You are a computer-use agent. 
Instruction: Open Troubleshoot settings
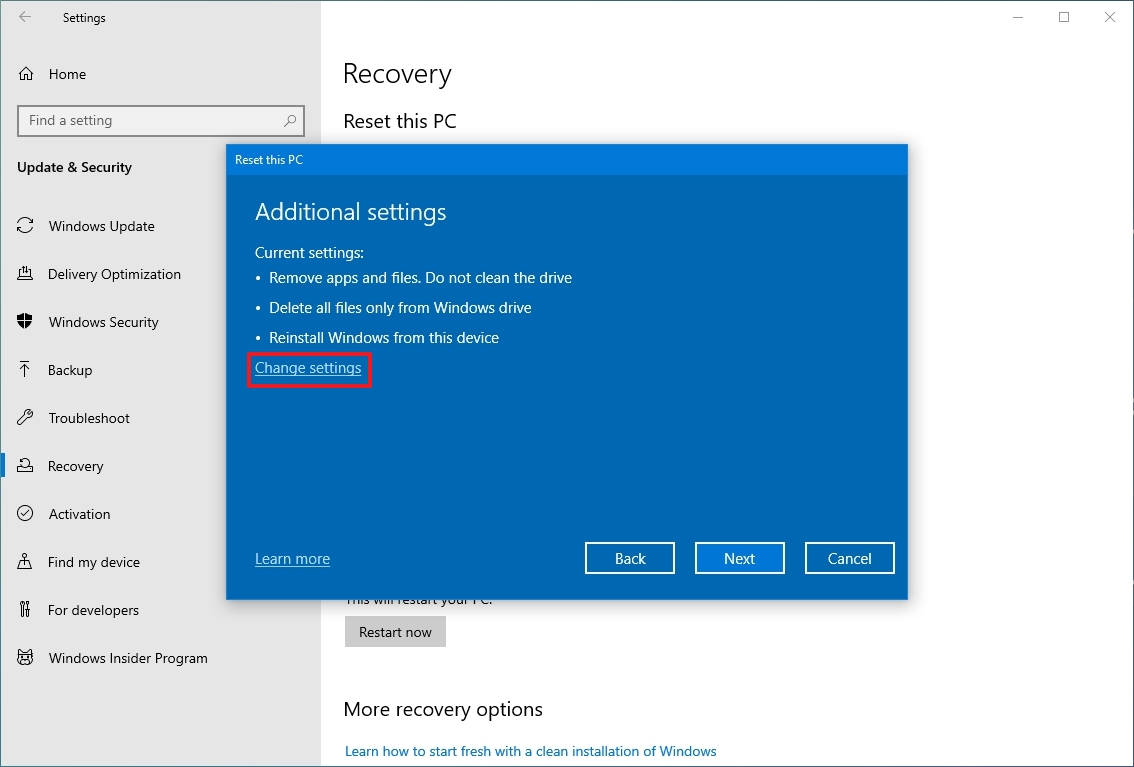point(89,418)
